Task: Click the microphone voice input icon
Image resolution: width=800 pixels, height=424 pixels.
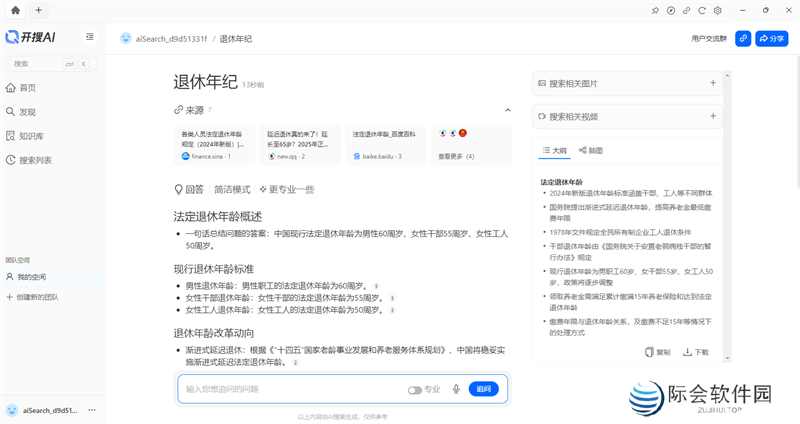Action: pyautogui.click(x=456, y=389)
